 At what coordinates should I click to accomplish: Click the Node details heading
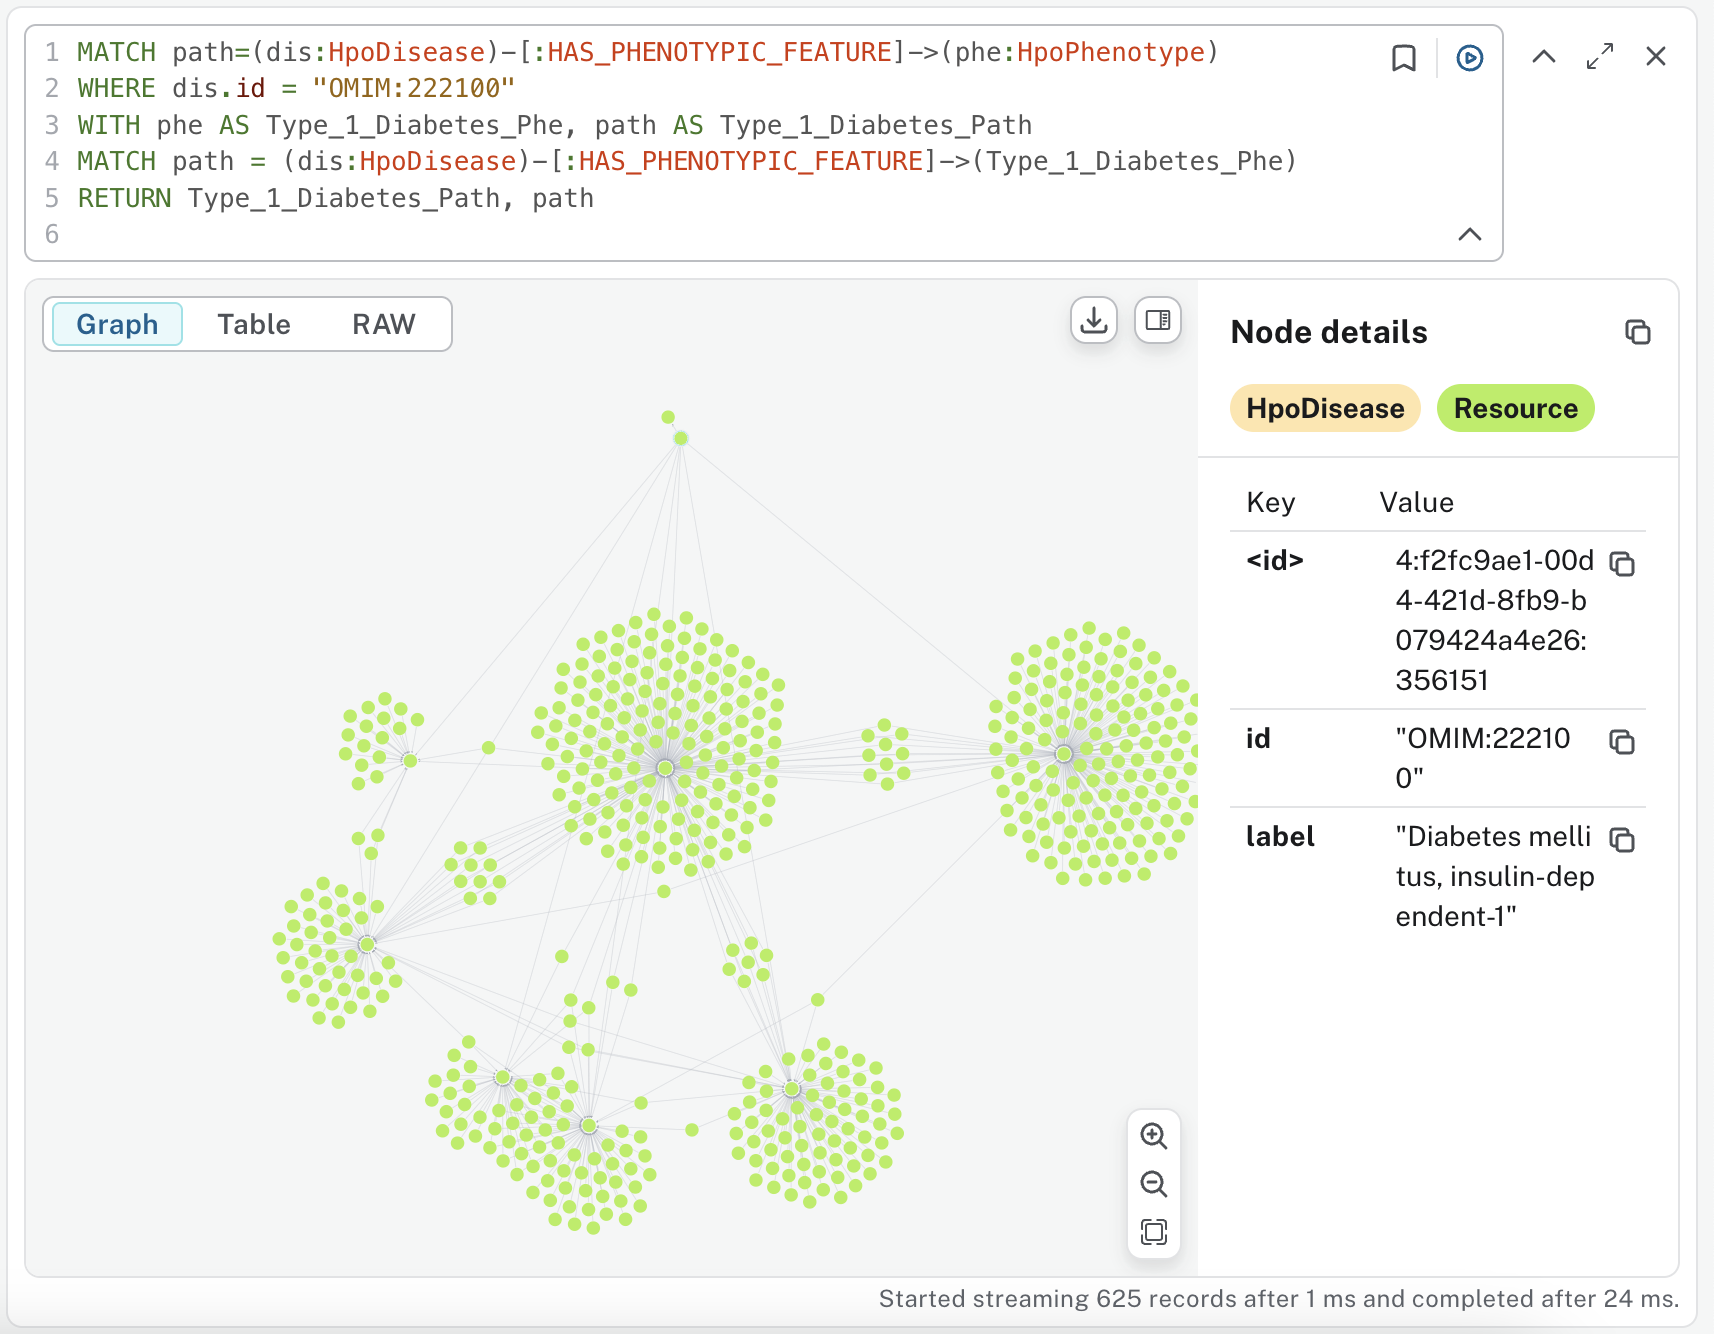pos(1329,332)
